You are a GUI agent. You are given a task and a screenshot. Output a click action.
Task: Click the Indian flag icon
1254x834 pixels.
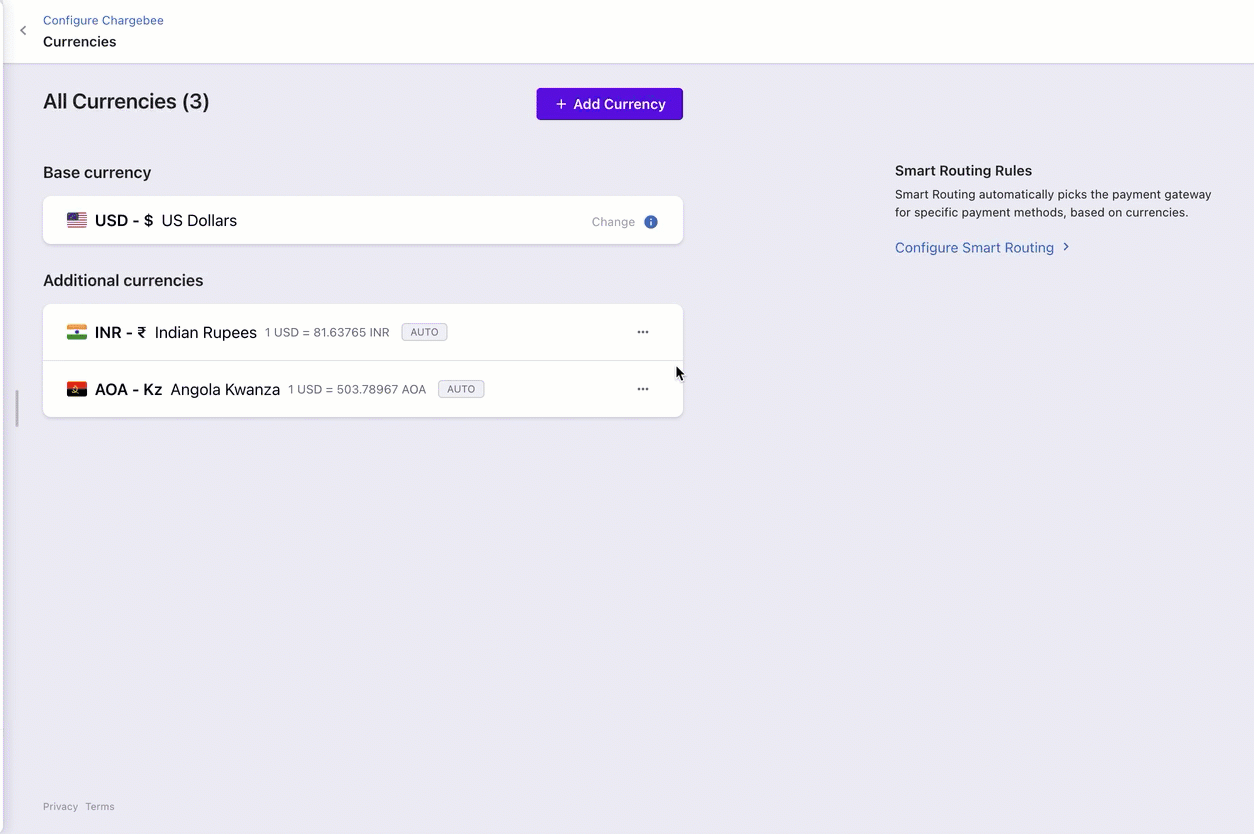tap(77, 332)
